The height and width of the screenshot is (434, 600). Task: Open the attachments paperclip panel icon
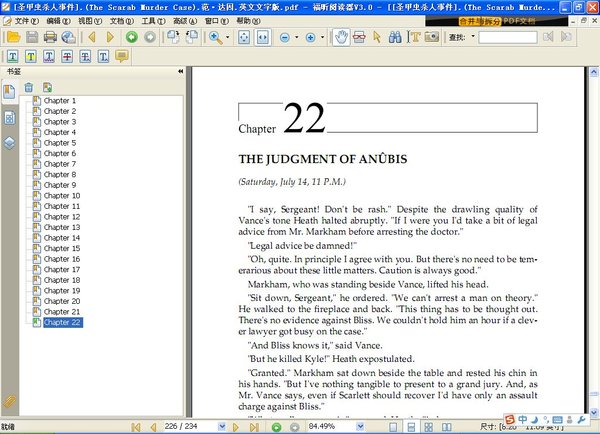tap(9, 402)
